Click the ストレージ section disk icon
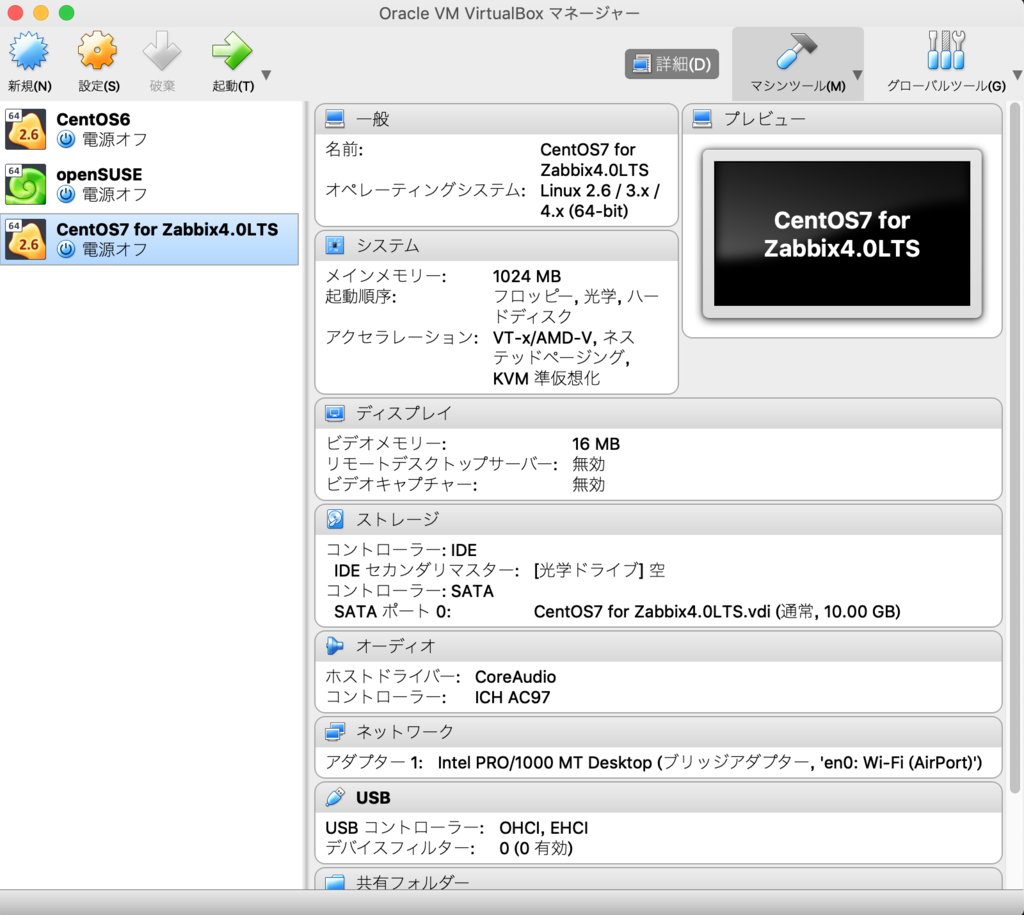Image resolution: width=1024 pixels, height=915 pixels. click(x=334, y=519)
